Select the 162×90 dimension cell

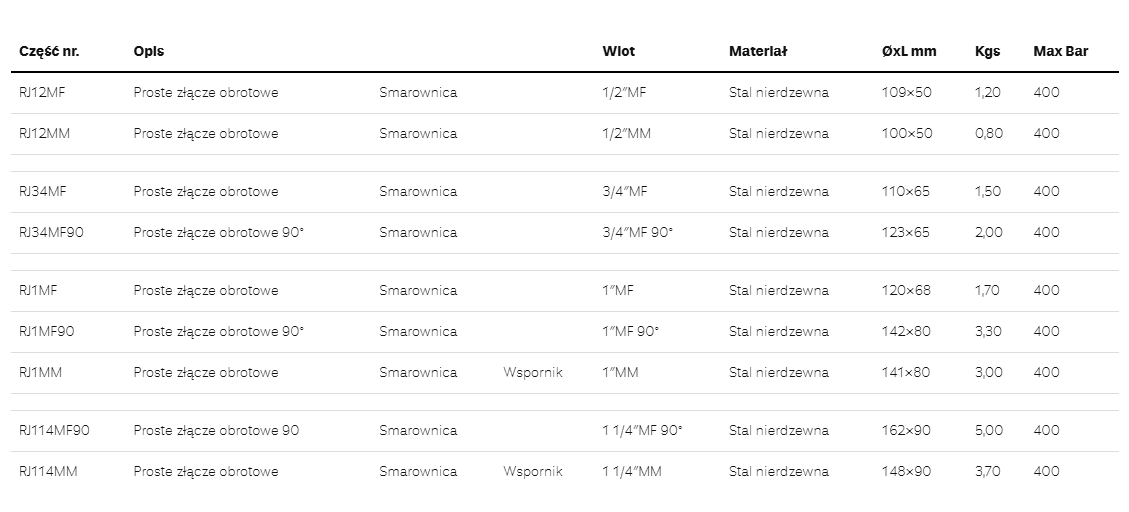pos(906,430)
